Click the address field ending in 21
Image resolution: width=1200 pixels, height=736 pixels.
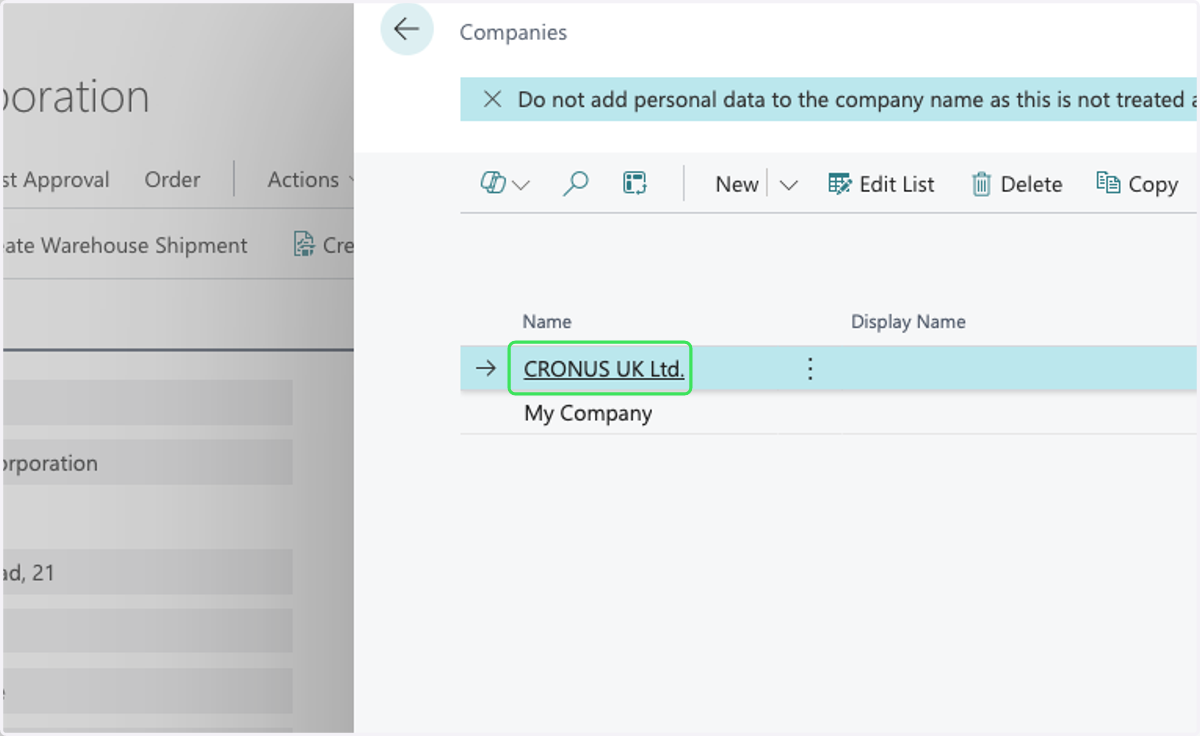148,573
